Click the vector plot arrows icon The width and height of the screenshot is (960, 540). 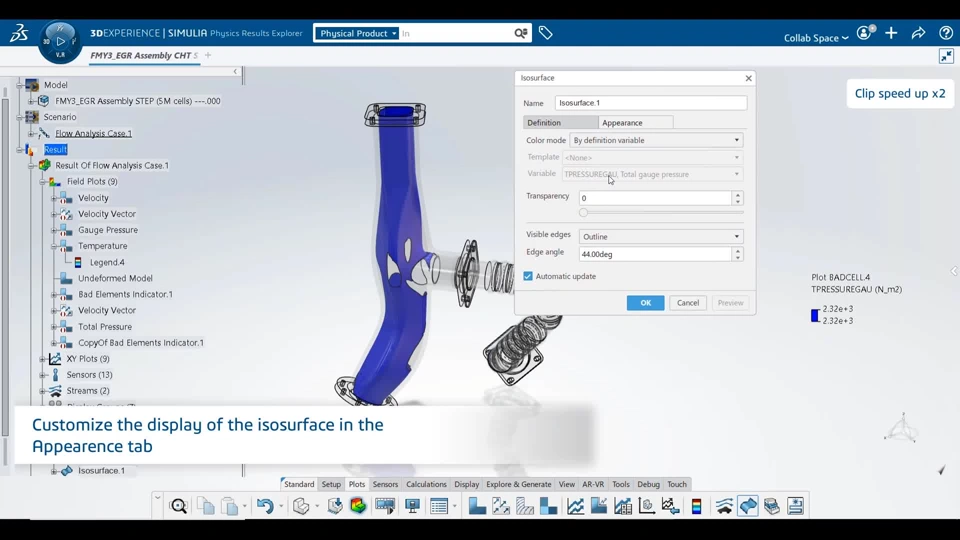(x=501, y=506)
